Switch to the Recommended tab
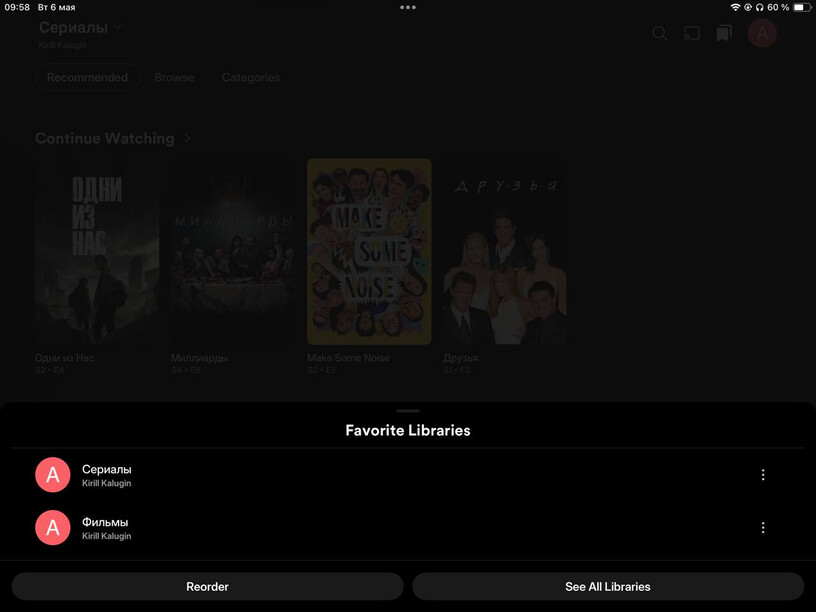The width and height of the screenshot is (816, 612). pos(87,78)
